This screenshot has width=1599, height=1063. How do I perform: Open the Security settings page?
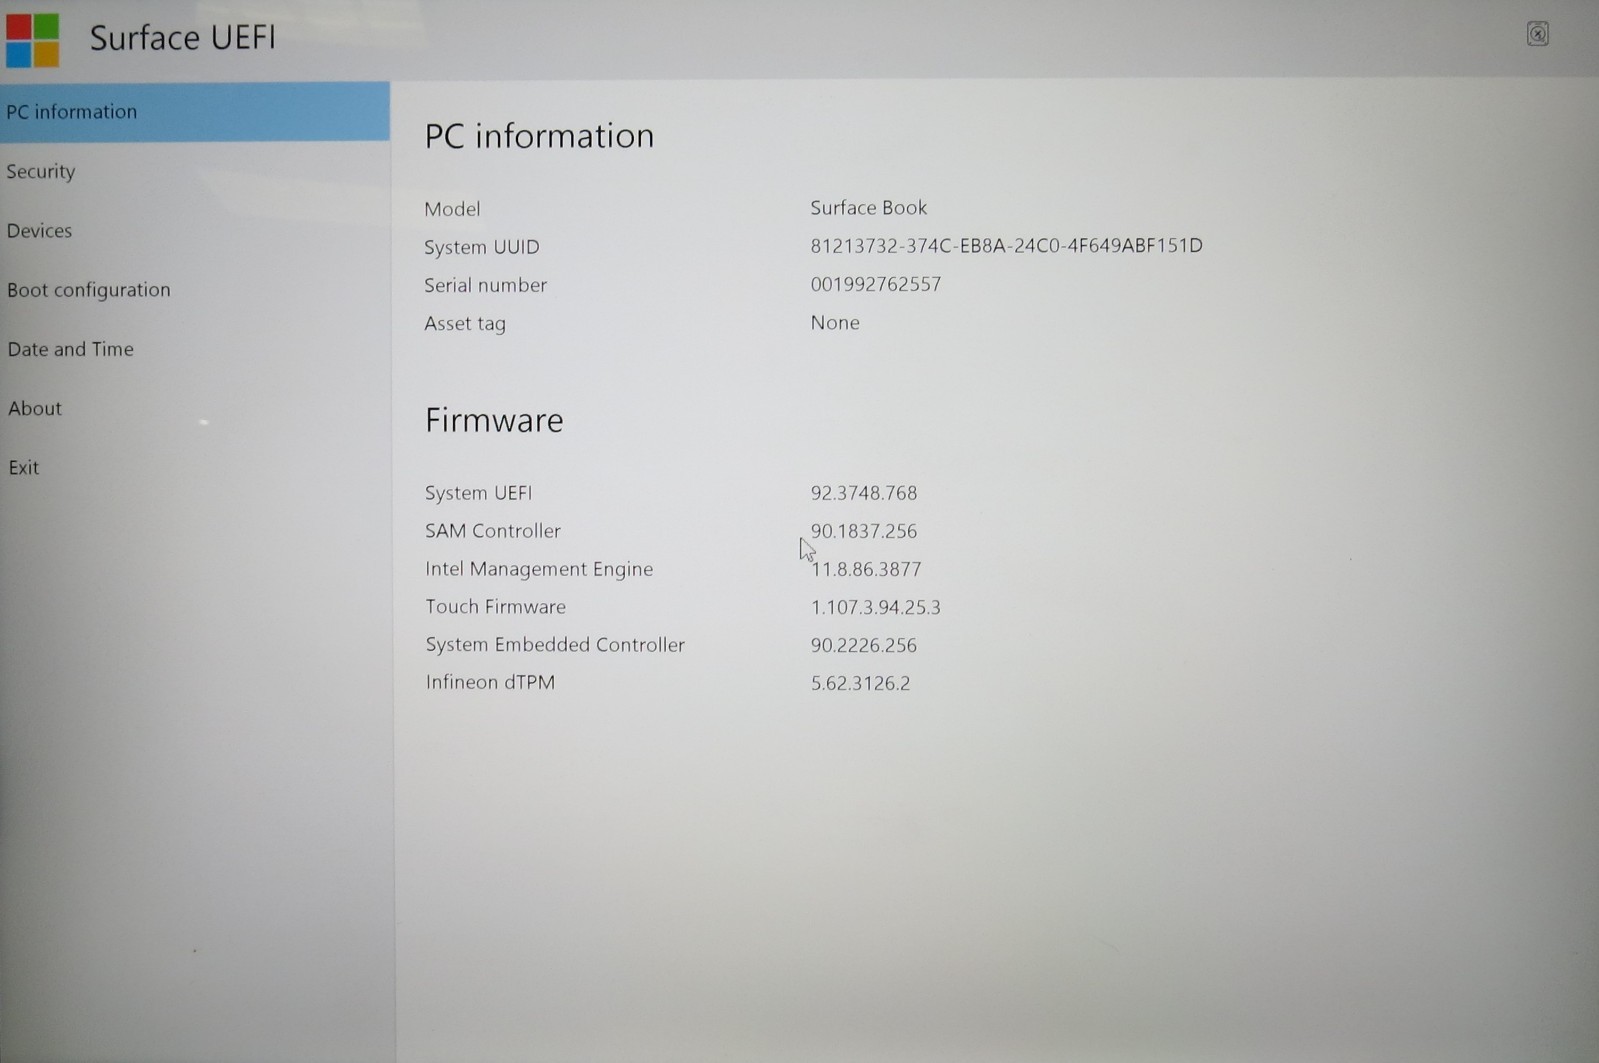[195, 171]
